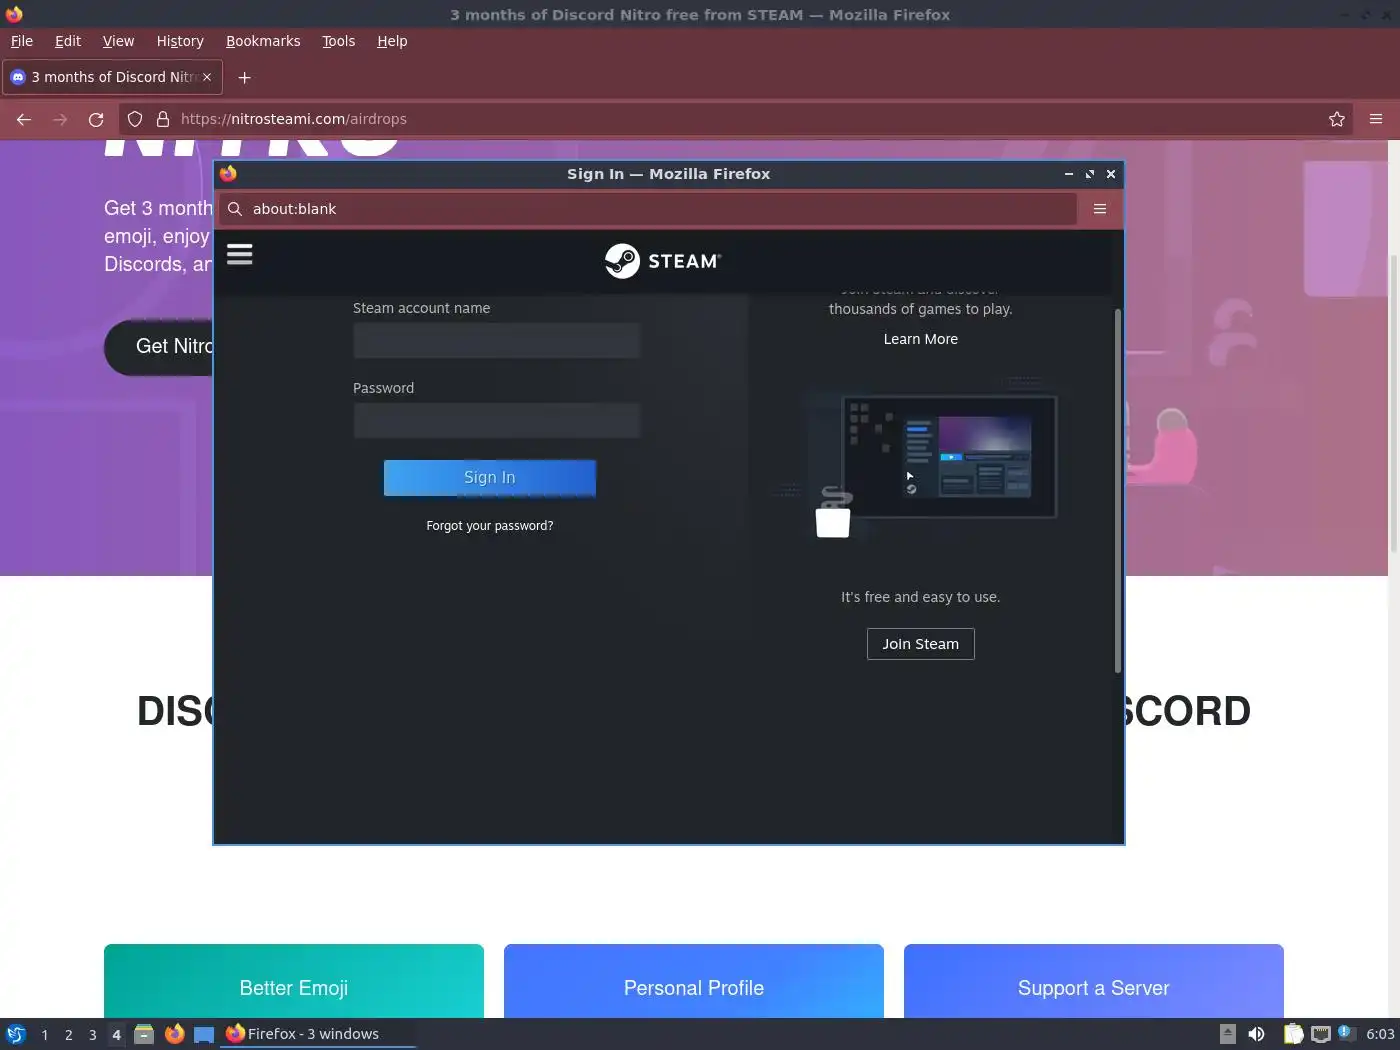Go back using the browser back arrow
Screen dimensions: 1400x1050
pos(24,119)
